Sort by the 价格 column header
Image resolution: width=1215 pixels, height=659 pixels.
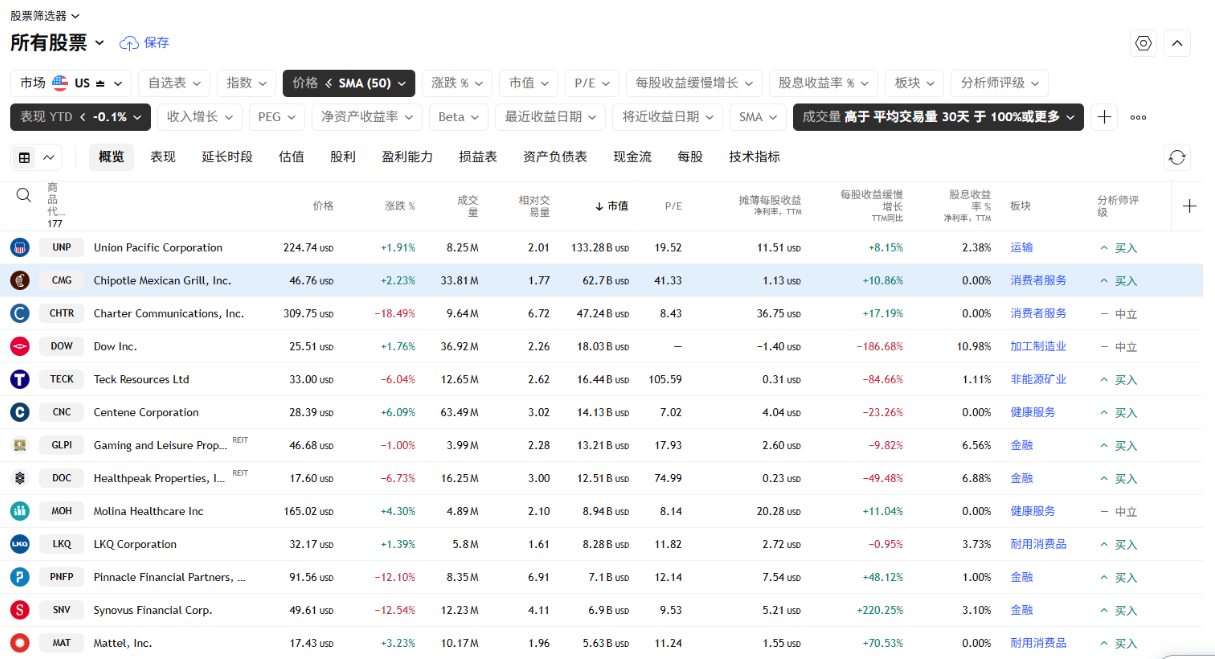(323, 206)
